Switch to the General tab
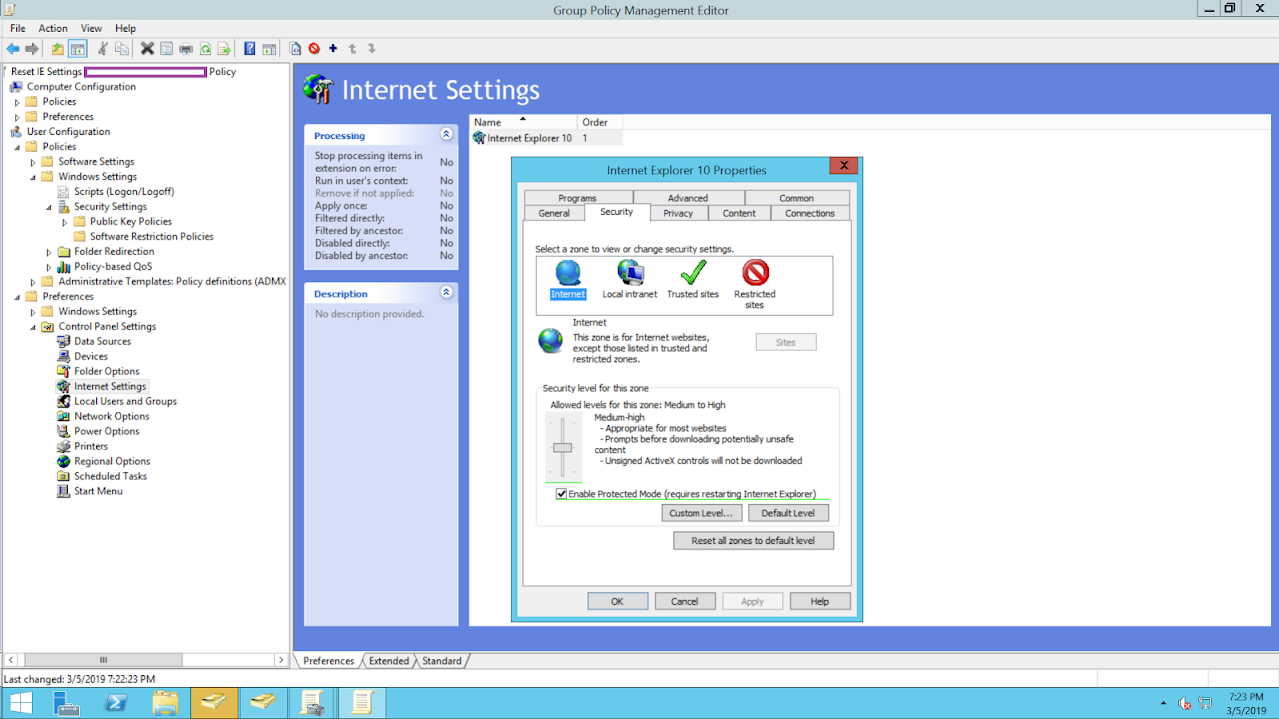The image size is (1279, 719). [554, 213]
